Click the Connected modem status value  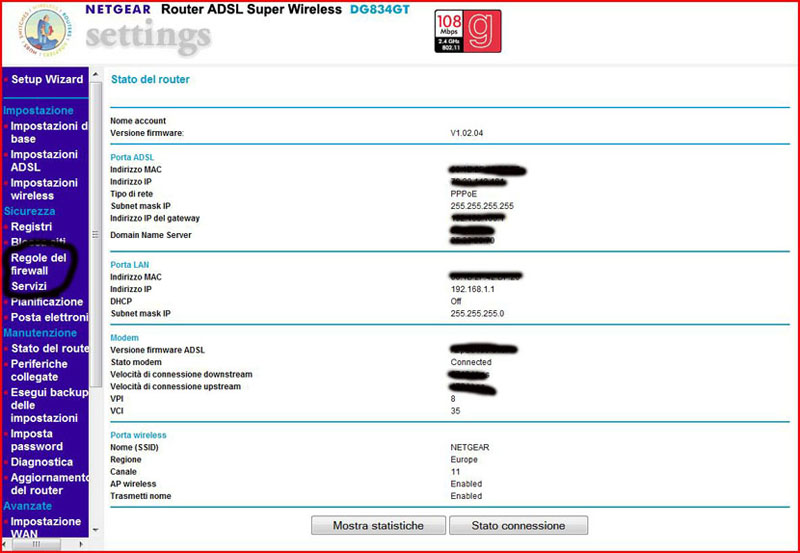[x=471, y=362]
